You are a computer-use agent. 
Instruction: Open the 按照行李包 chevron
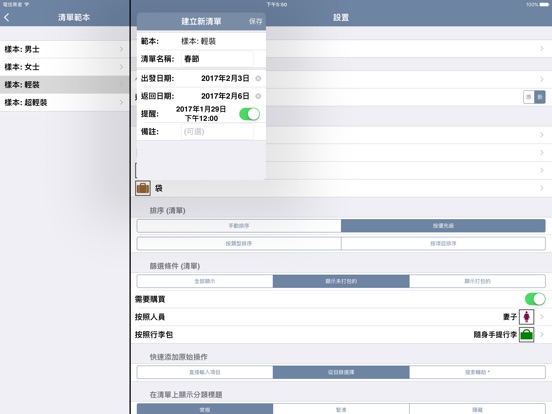(x=542, y=334)
